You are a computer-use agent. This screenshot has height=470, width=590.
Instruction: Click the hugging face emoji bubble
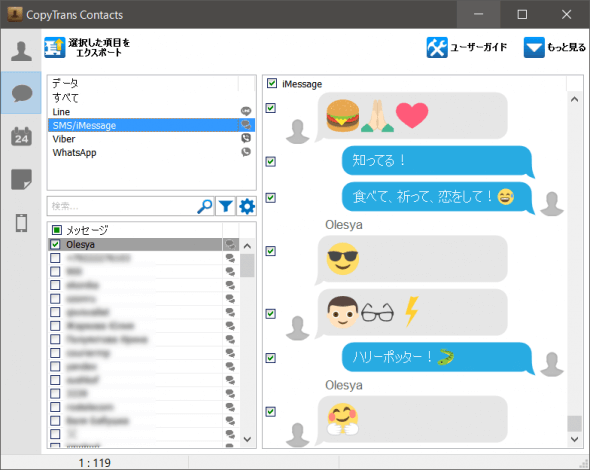pos(412,420)
